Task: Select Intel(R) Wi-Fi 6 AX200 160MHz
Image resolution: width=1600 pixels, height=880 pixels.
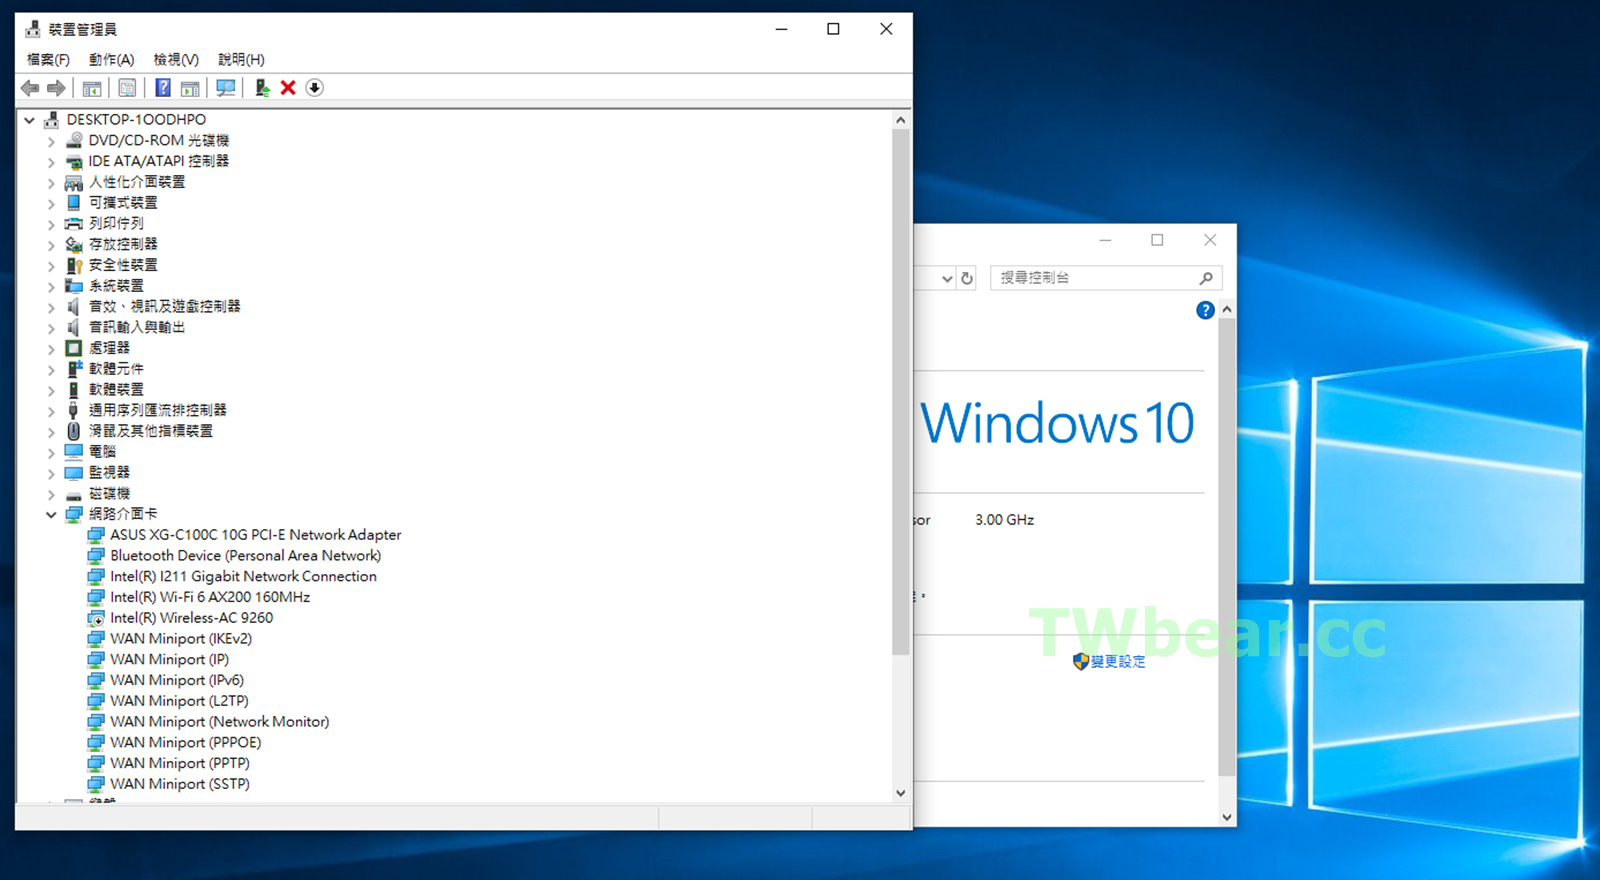Action: click(x=210, y=597)
